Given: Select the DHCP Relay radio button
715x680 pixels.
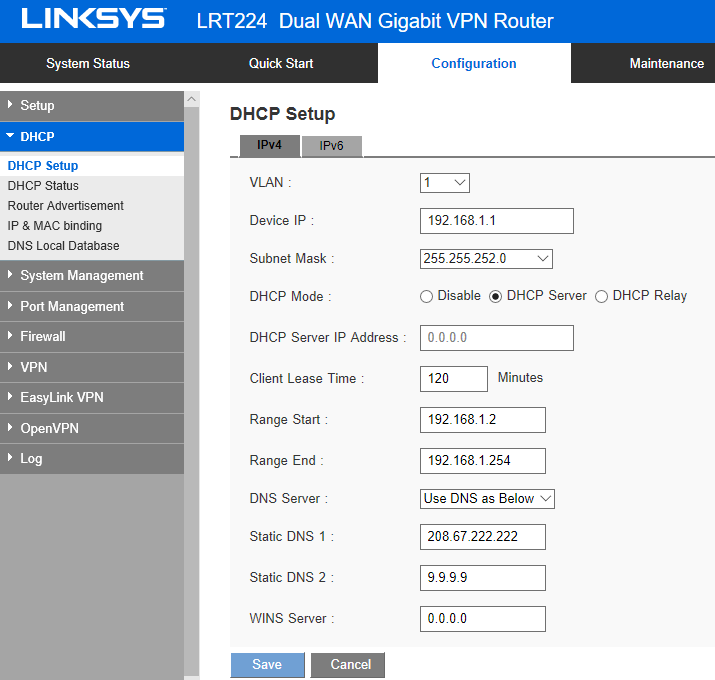Looking at the screenshot, I should pos(601,296).
